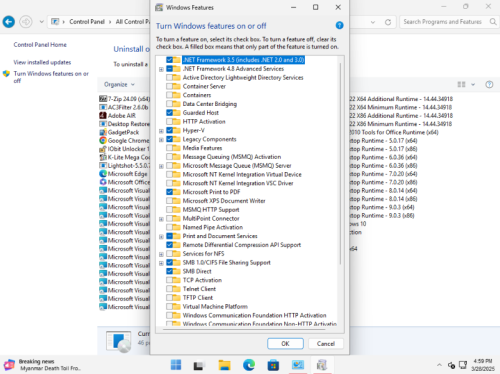Click Turn Windows features on or off link
500x374 pixels.
click(x=51, y=77)
